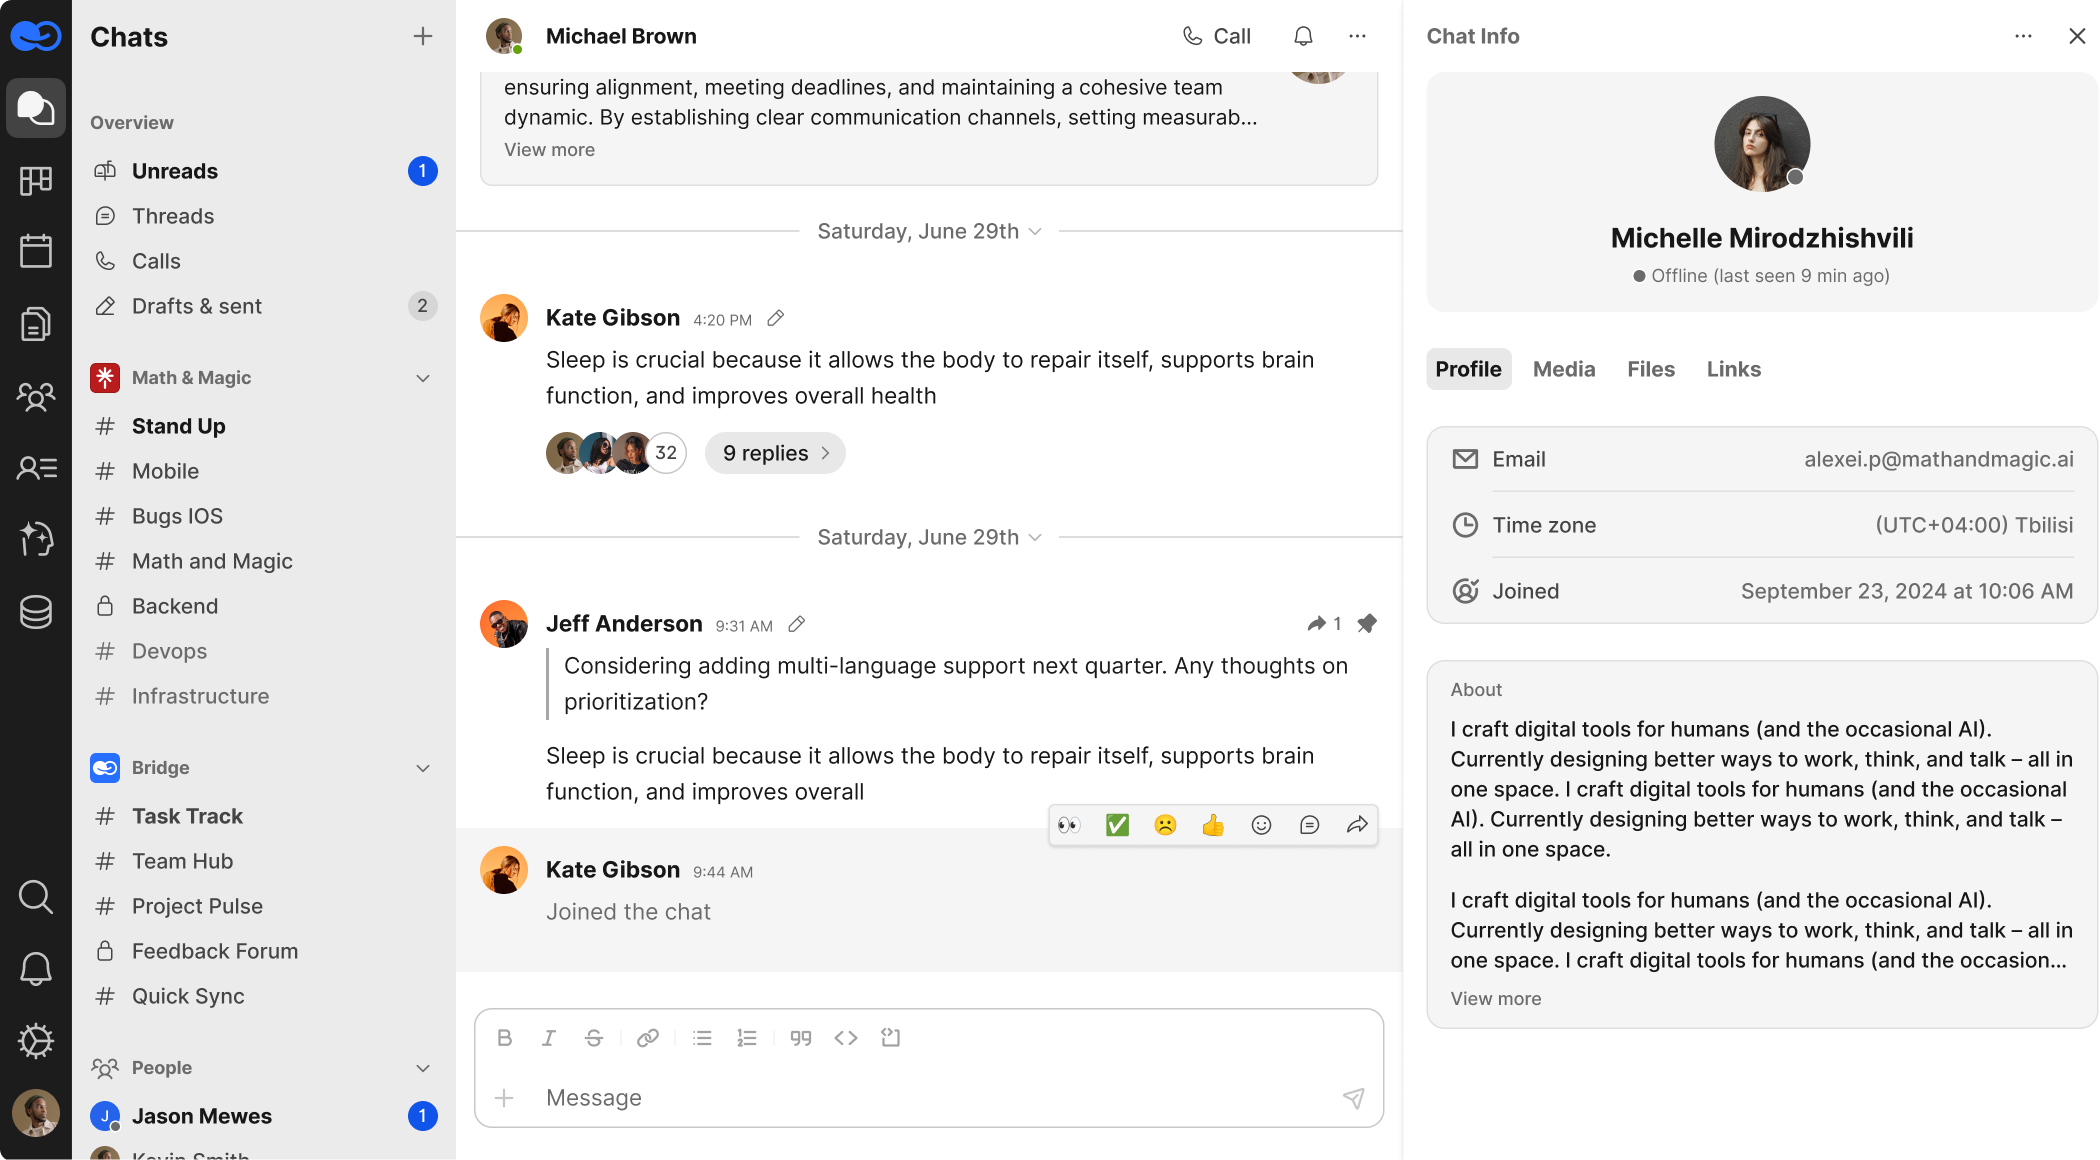Open settings gear in the sidebar
Viewport: 2100px width, 1160px height.
36,1041
